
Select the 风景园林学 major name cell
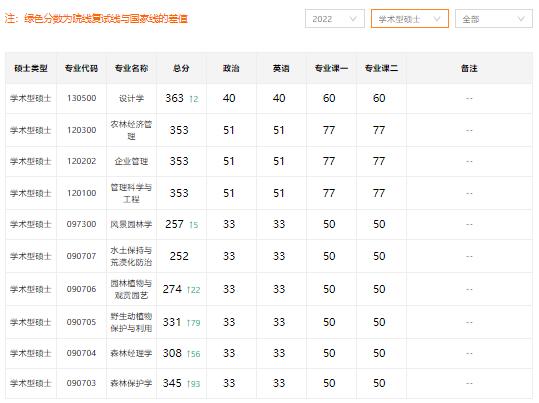[x=131, y=225]
